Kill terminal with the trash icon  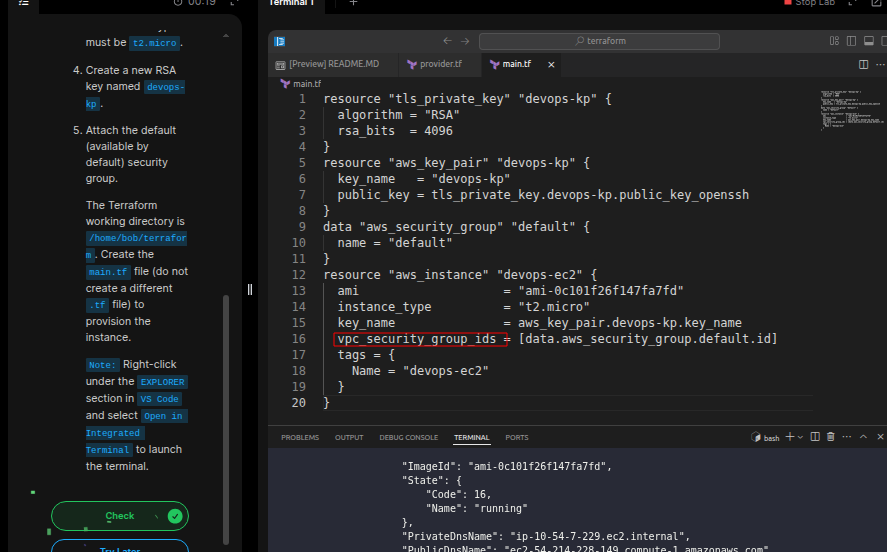click(x=830, y=437)
